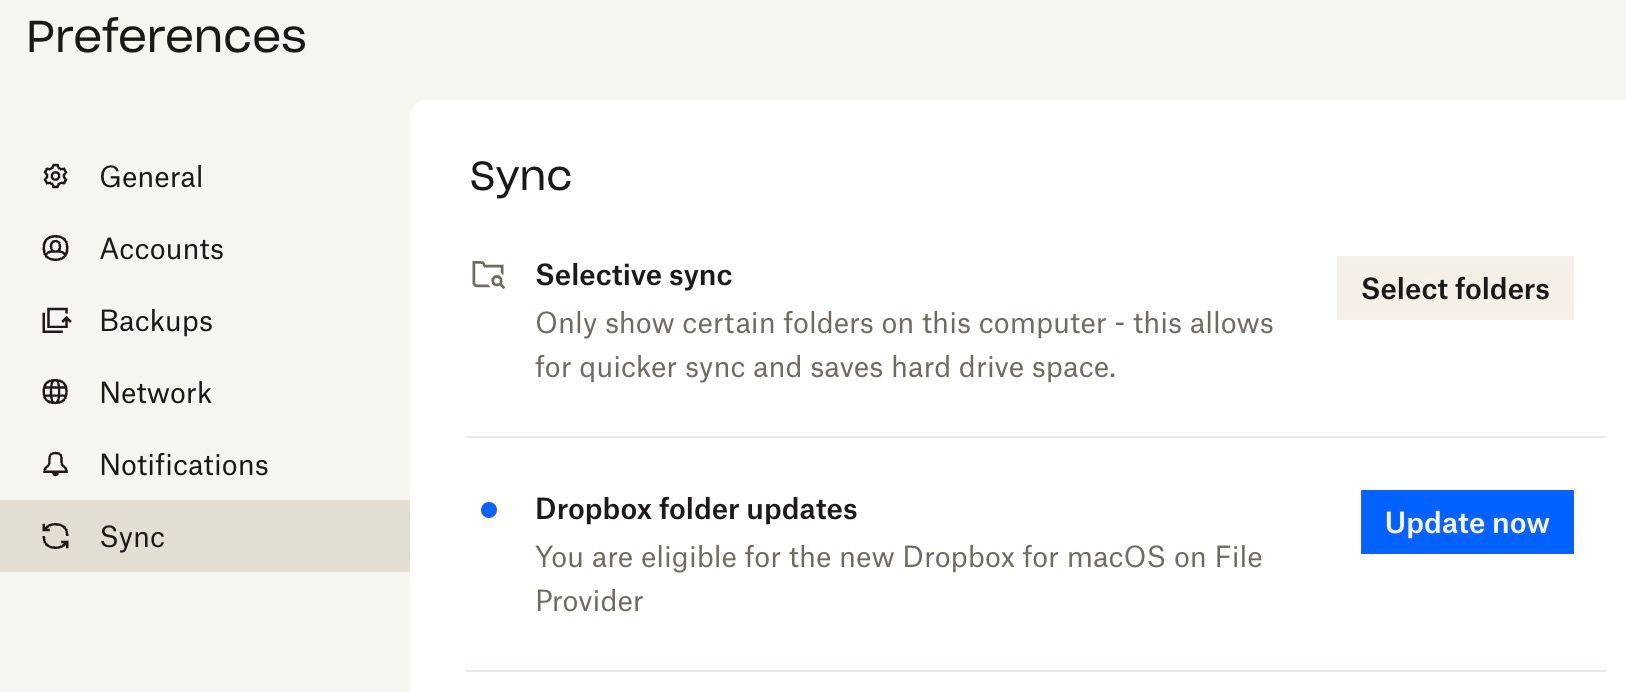Click the Accounts person icon
The width and height of the screenshot is (1626, 692).
click(x=55, y=249)
